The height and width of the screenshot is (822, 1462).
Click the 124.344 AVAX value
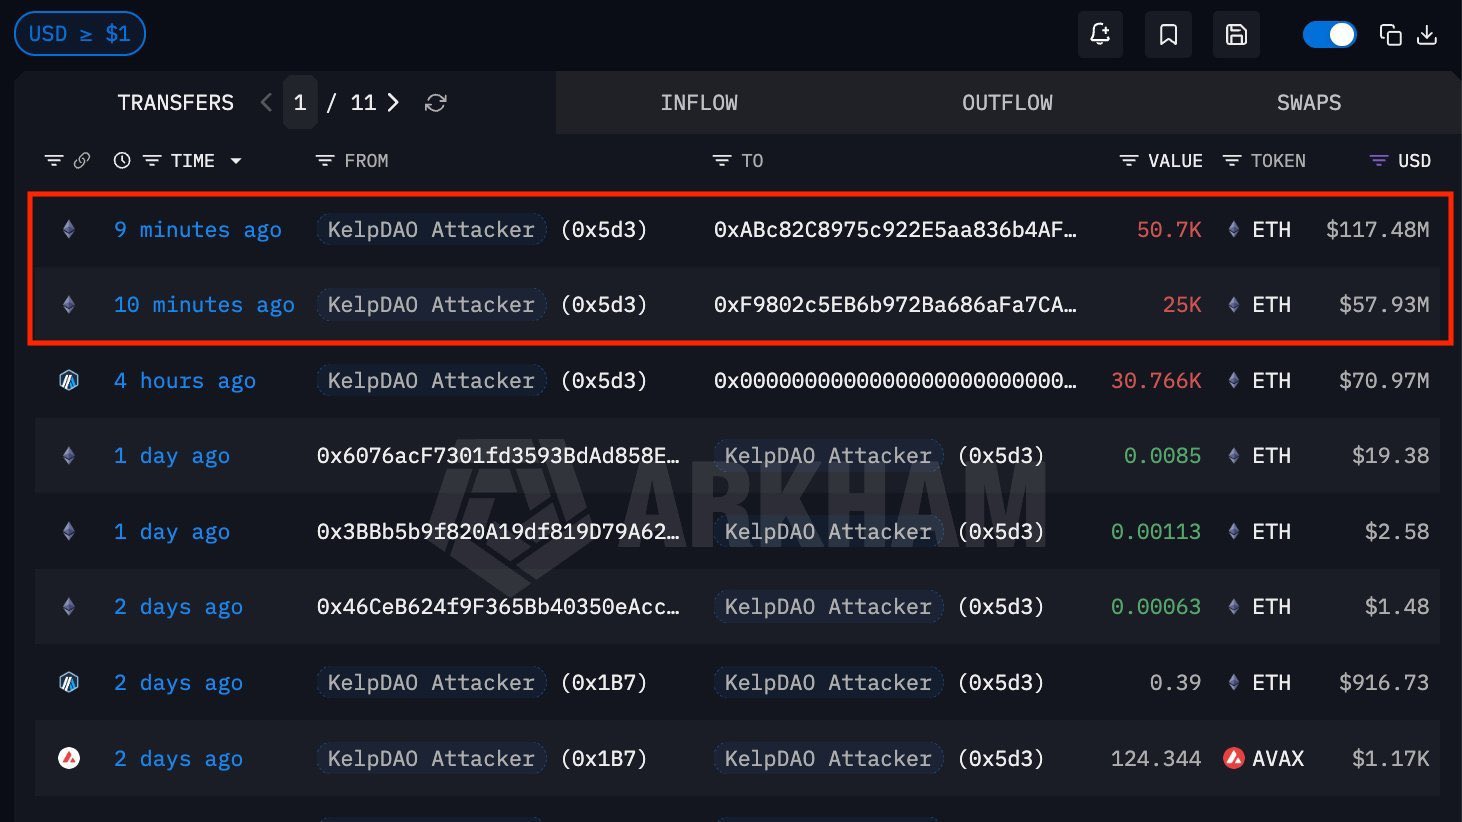pyautogui.click(x=1156, y=759)
